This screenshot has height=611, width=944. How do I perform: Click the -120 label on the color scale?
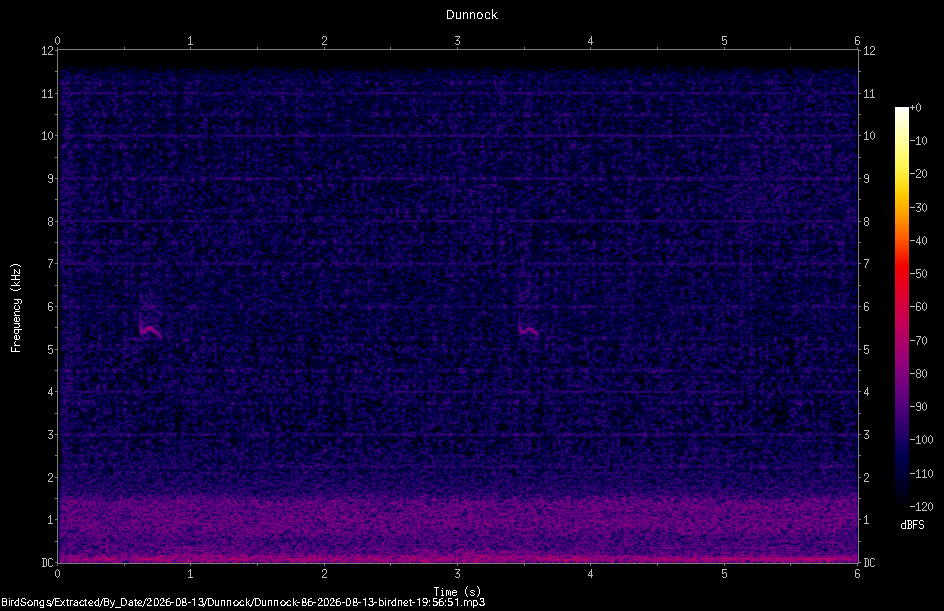coord(921,507)
